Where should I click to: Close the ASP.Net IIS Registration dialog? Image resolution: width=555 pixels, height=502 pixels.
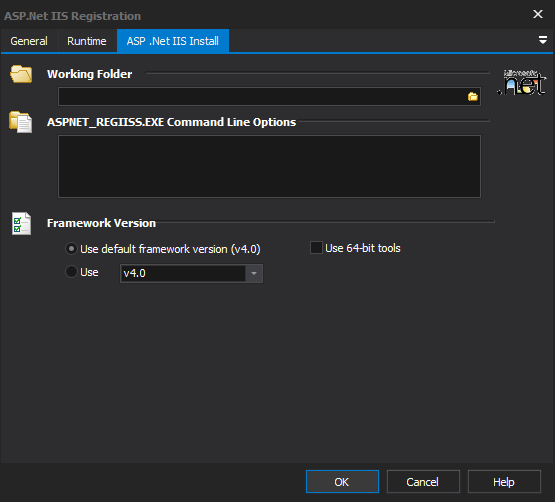pos(538,14)
